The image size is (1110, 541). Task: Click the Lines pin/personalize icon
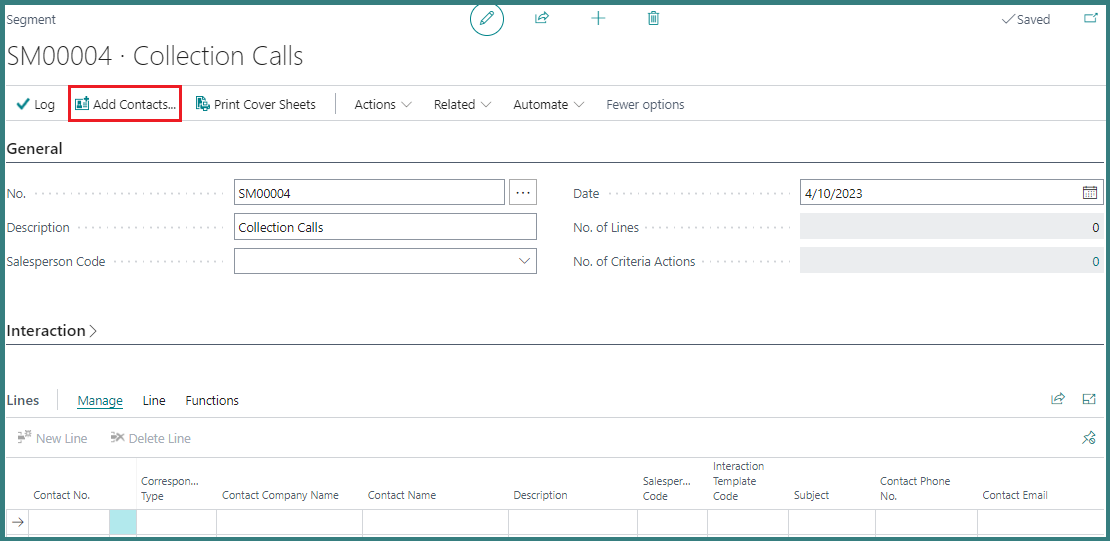pyautogui.click(x=1089, y=438)
